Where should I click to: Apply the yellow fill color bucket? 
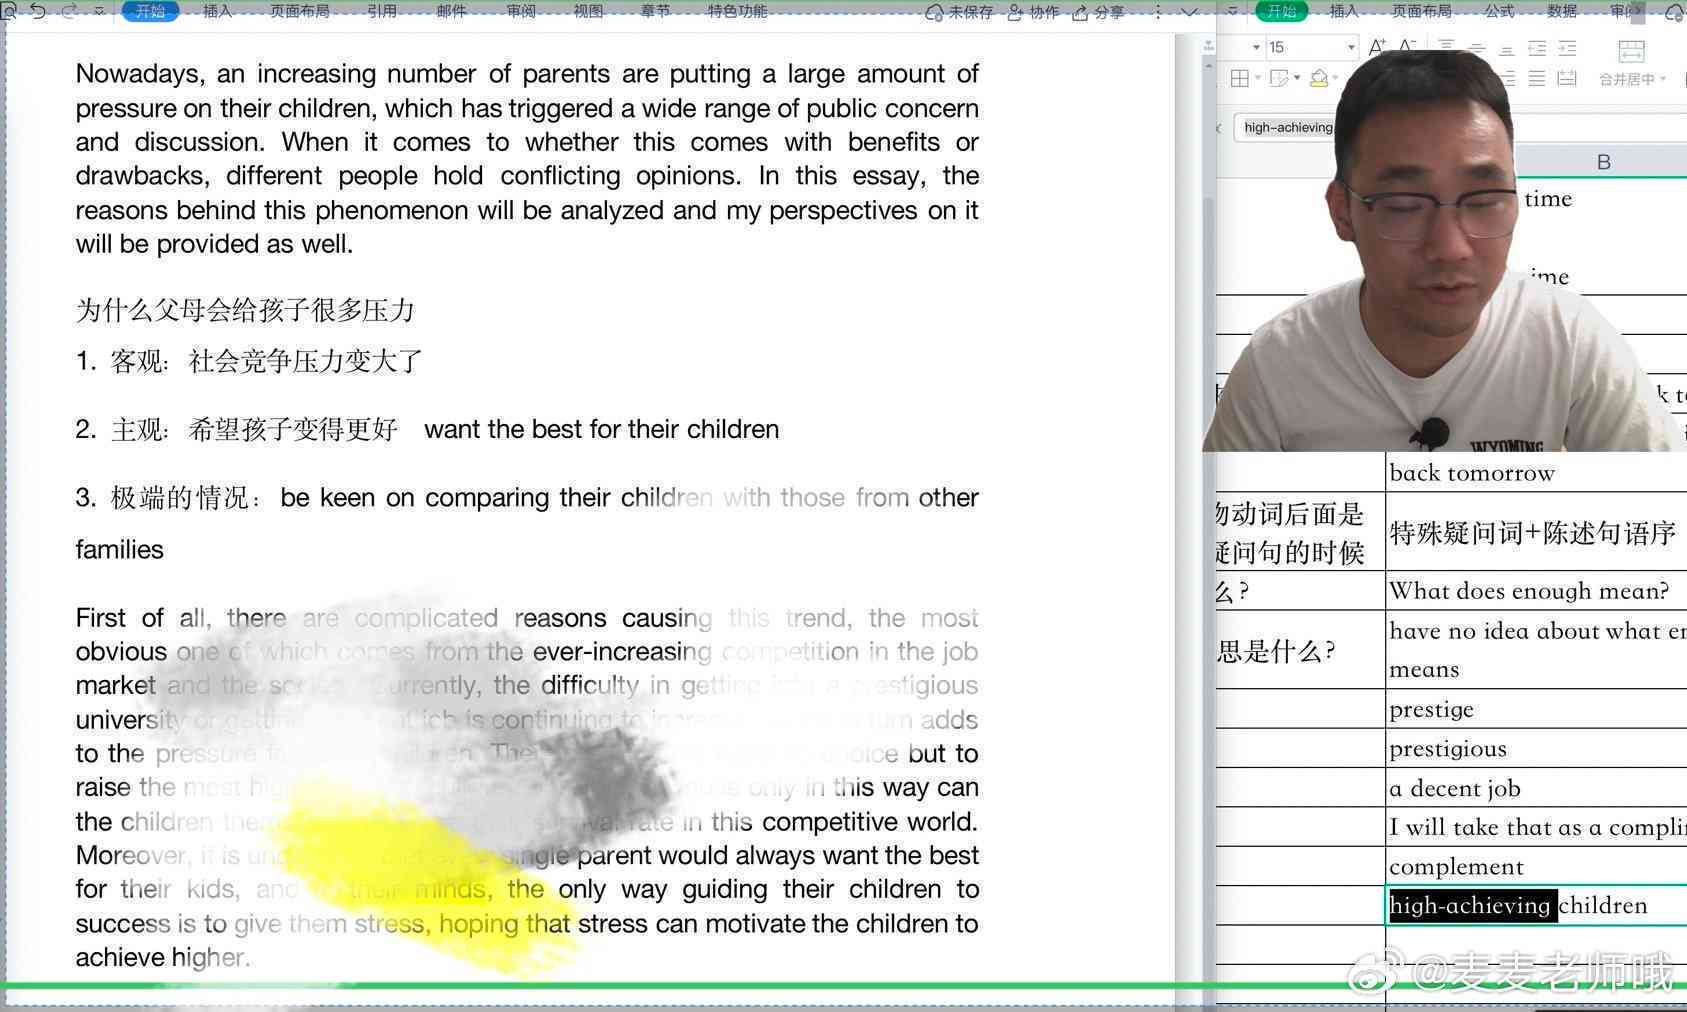pos(1319,78)
